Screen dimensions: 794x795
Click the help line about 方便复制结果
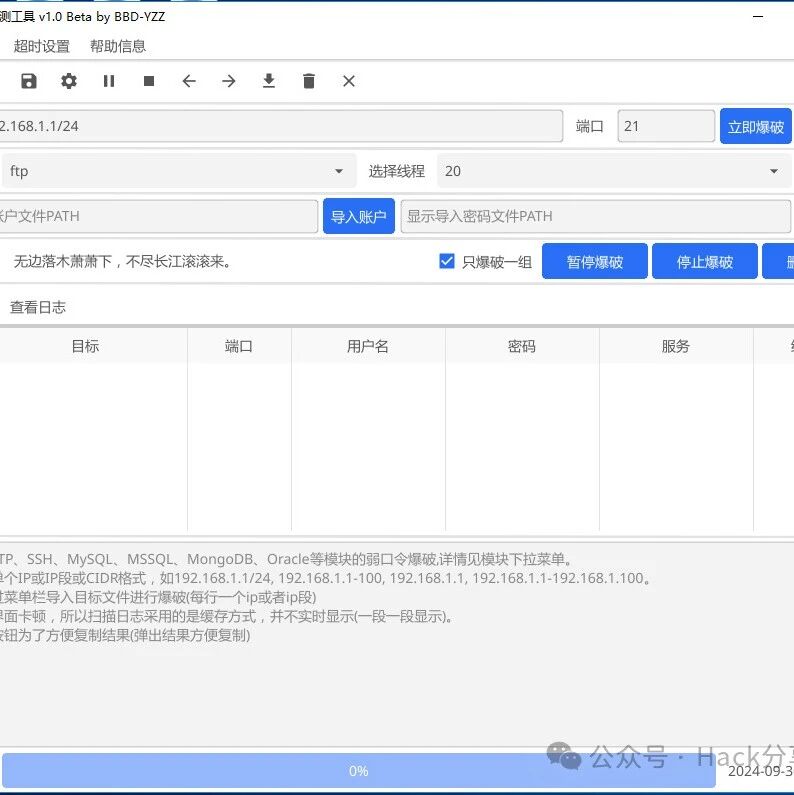pos(125,635)
